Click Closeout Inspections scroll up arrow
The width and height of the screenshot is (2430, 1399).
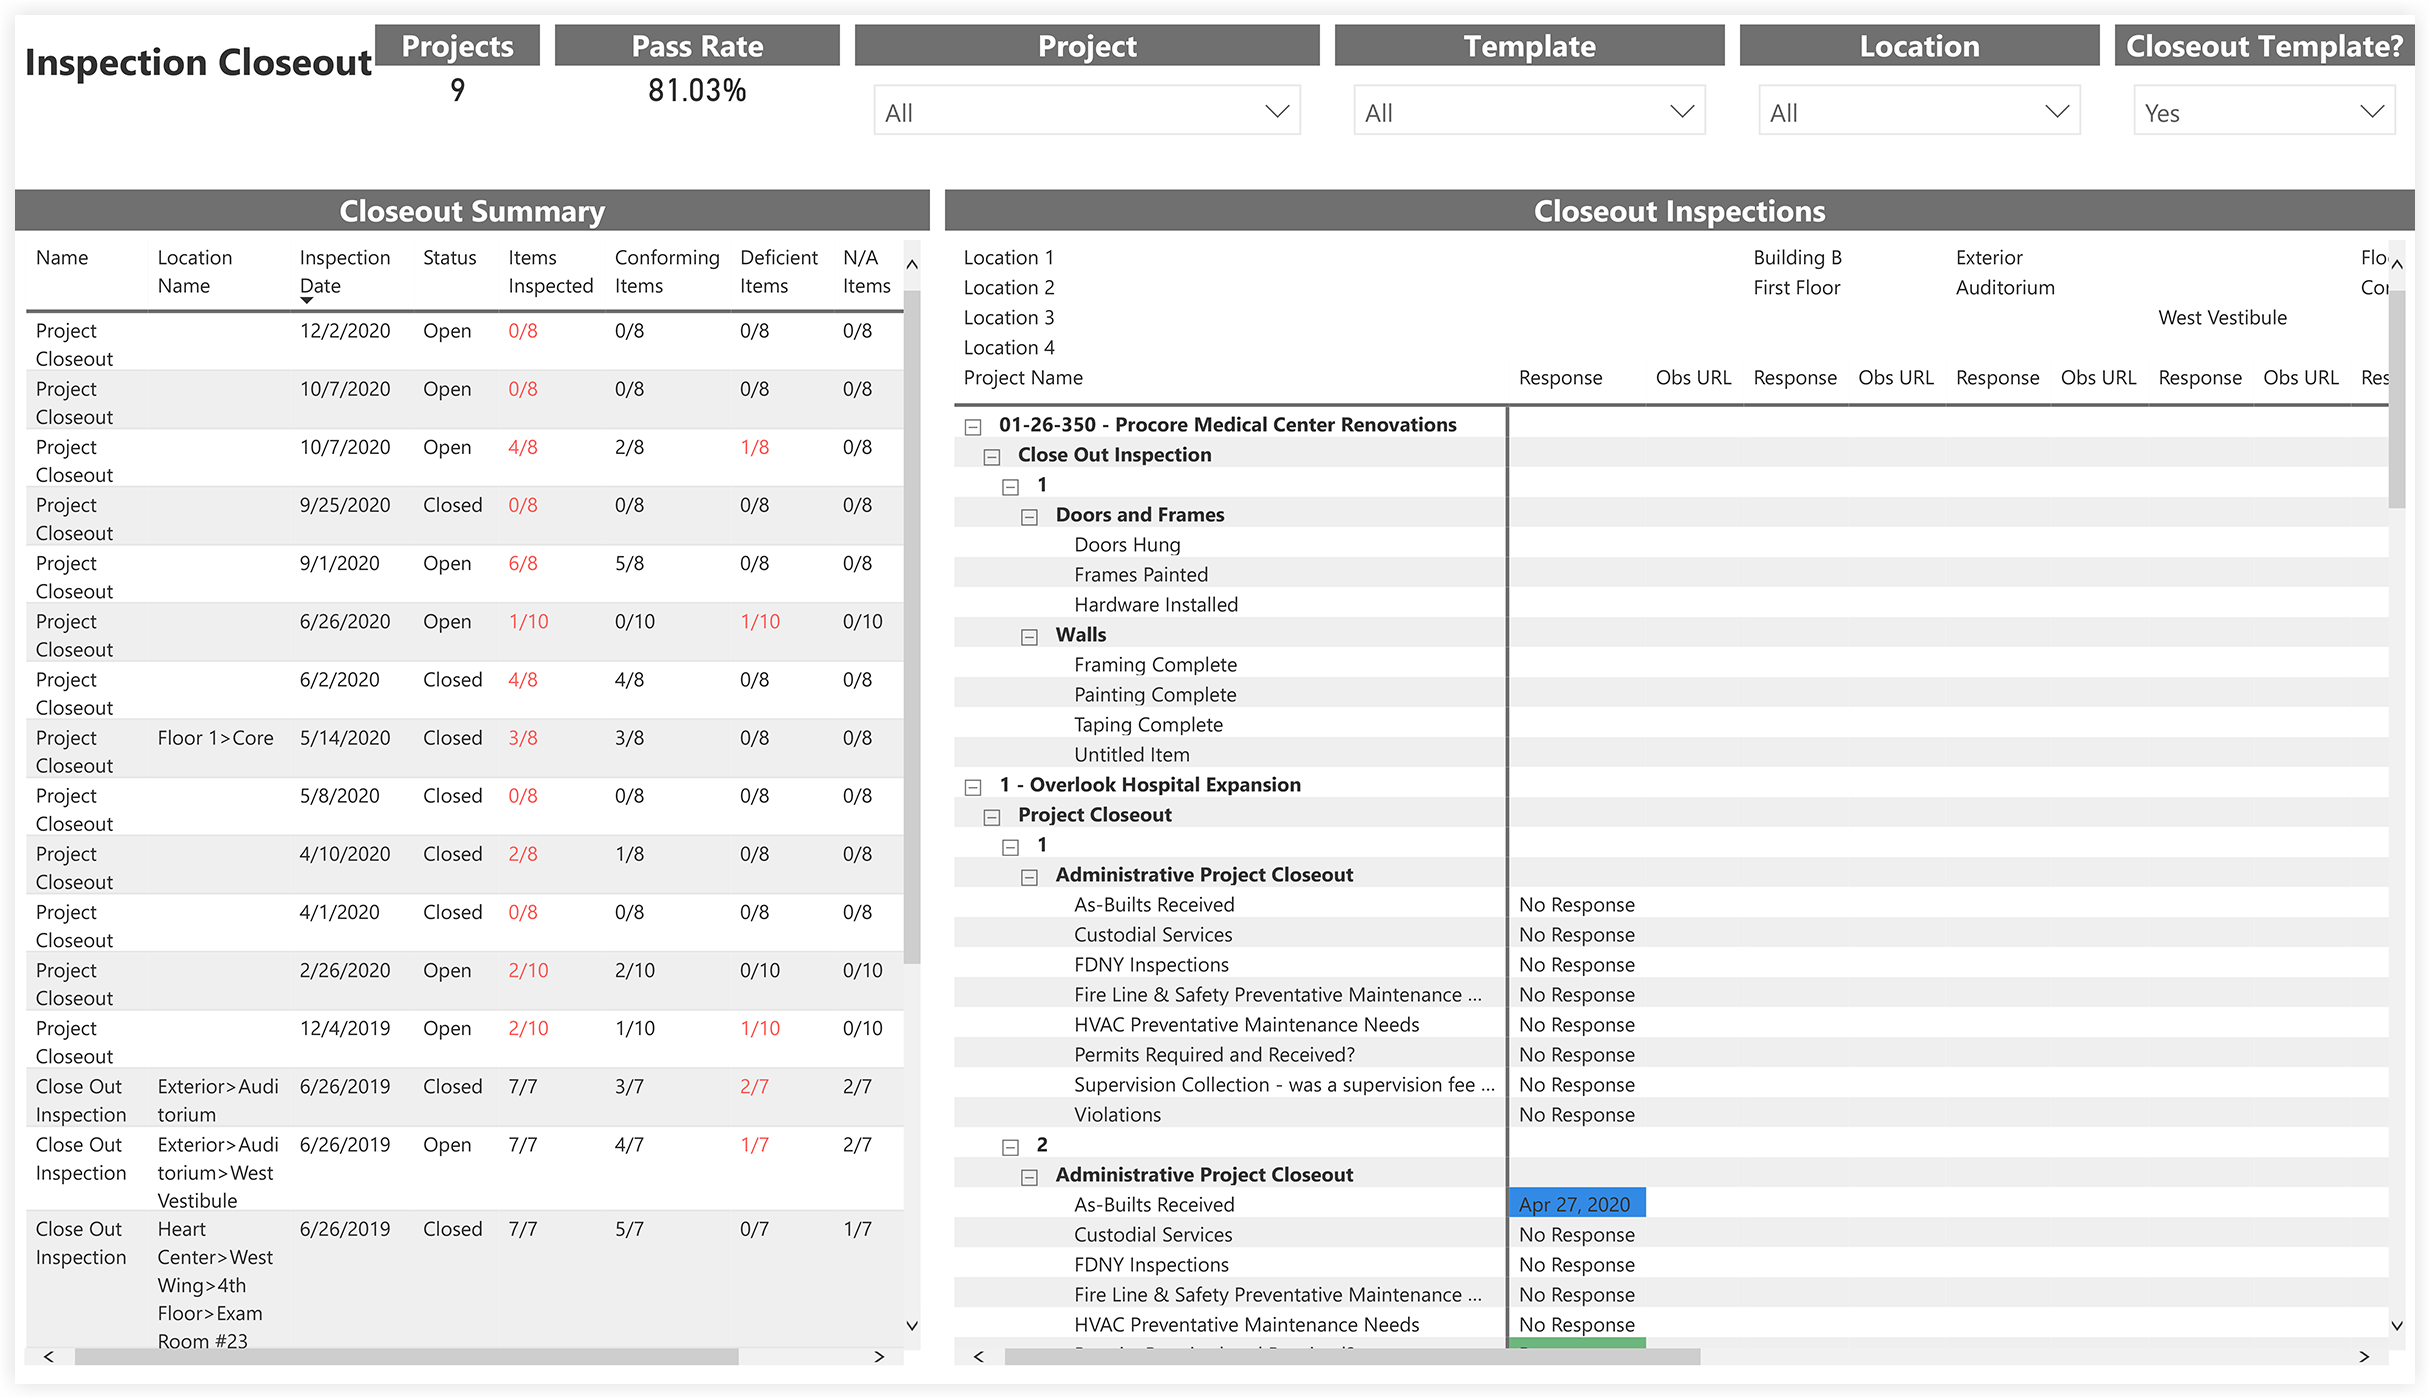pyautogui.click(x=2397, y=264)
